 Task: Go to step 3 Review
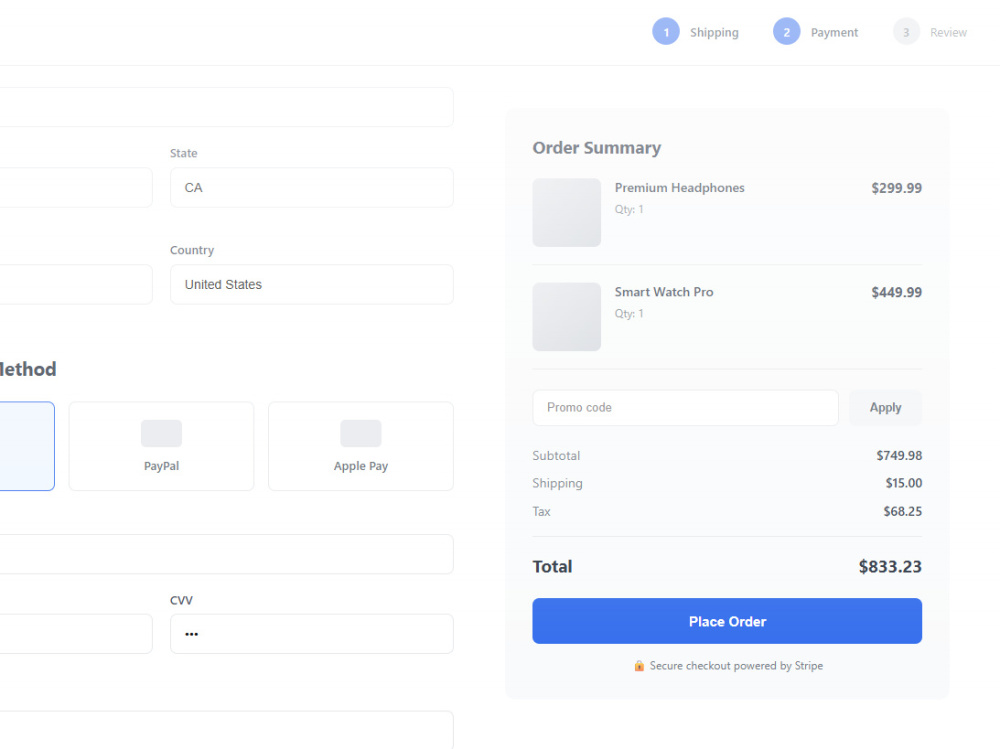coord(930,32)
